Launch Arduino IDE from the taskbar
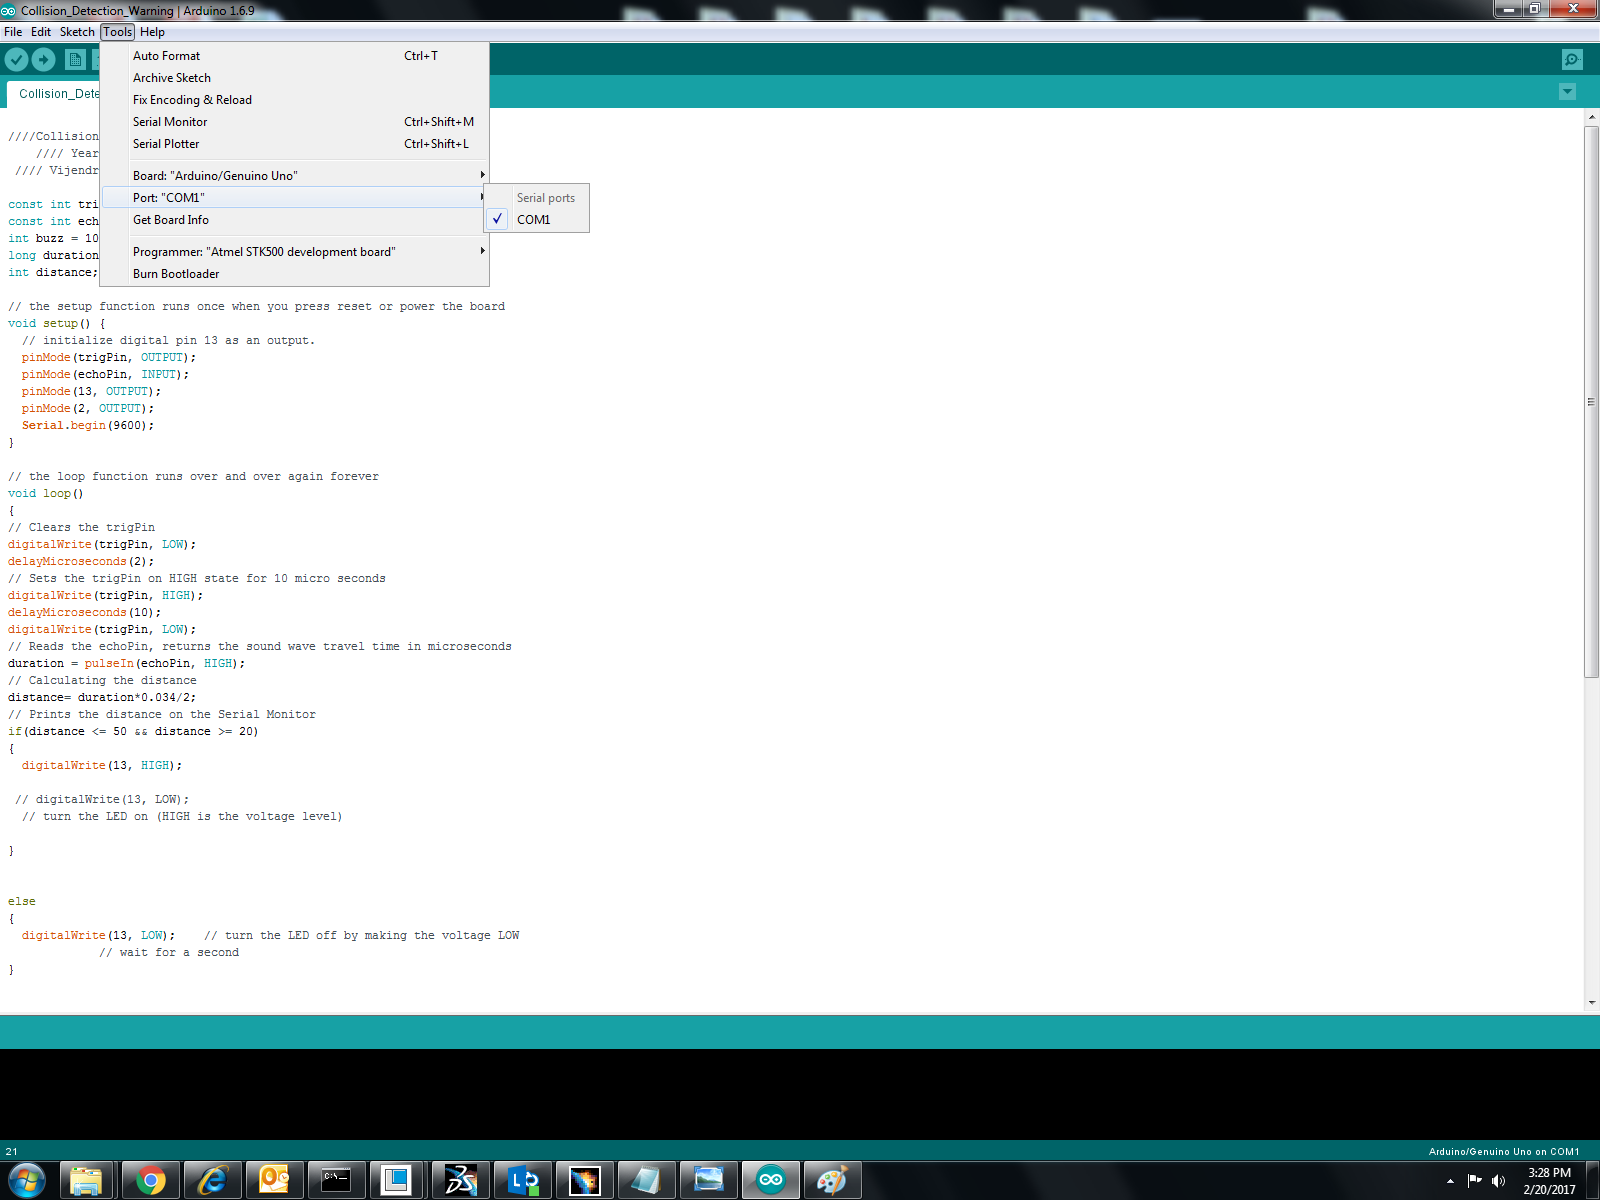The image size is (1600, 1200). [x=771, y=1180]
